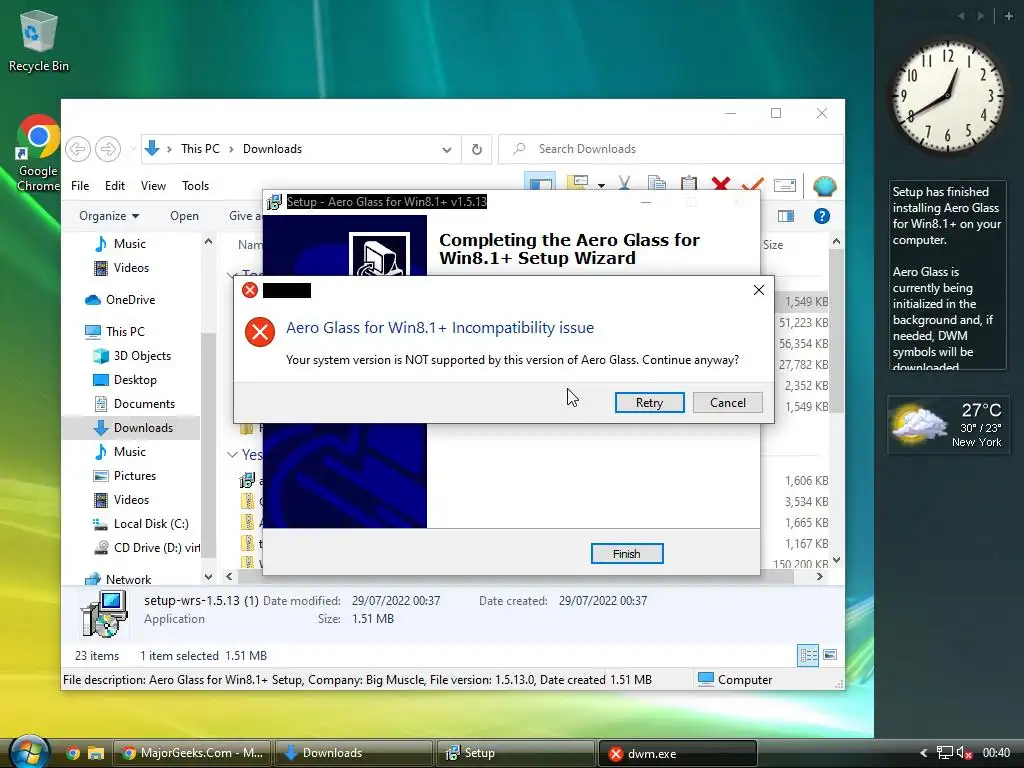Switch to large thumbnails view icon
Viewport: 1024px width, 768px height.
pos(830,655)
